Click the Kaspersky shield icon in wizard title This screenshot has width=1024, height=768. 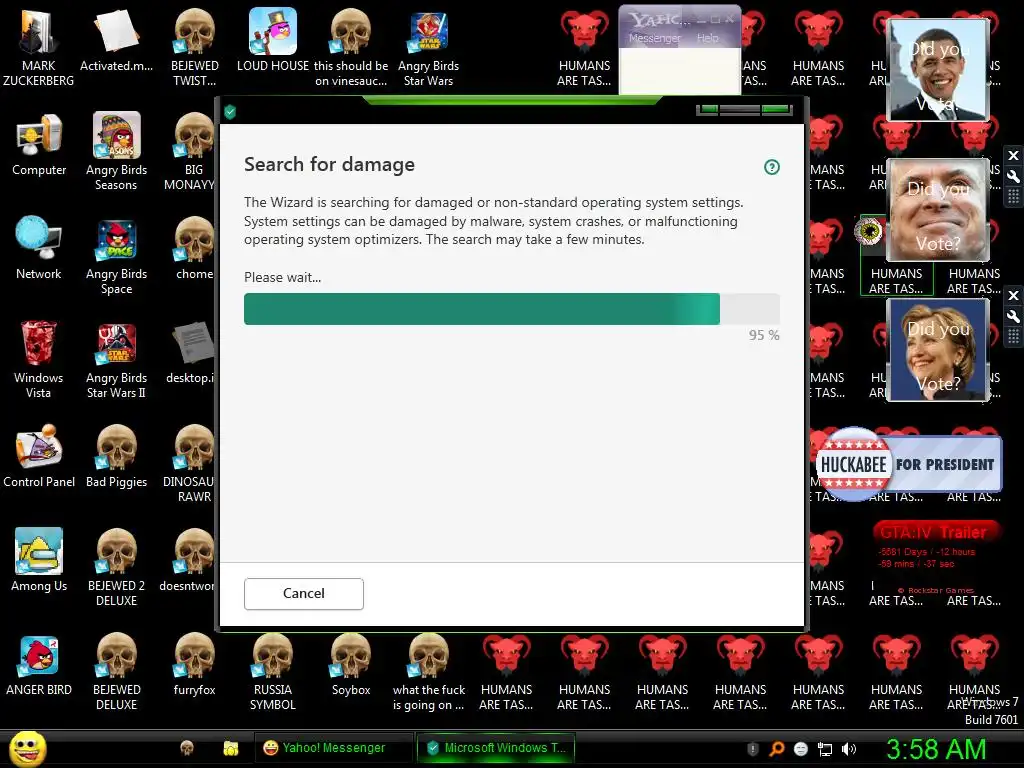coord(230,112)
